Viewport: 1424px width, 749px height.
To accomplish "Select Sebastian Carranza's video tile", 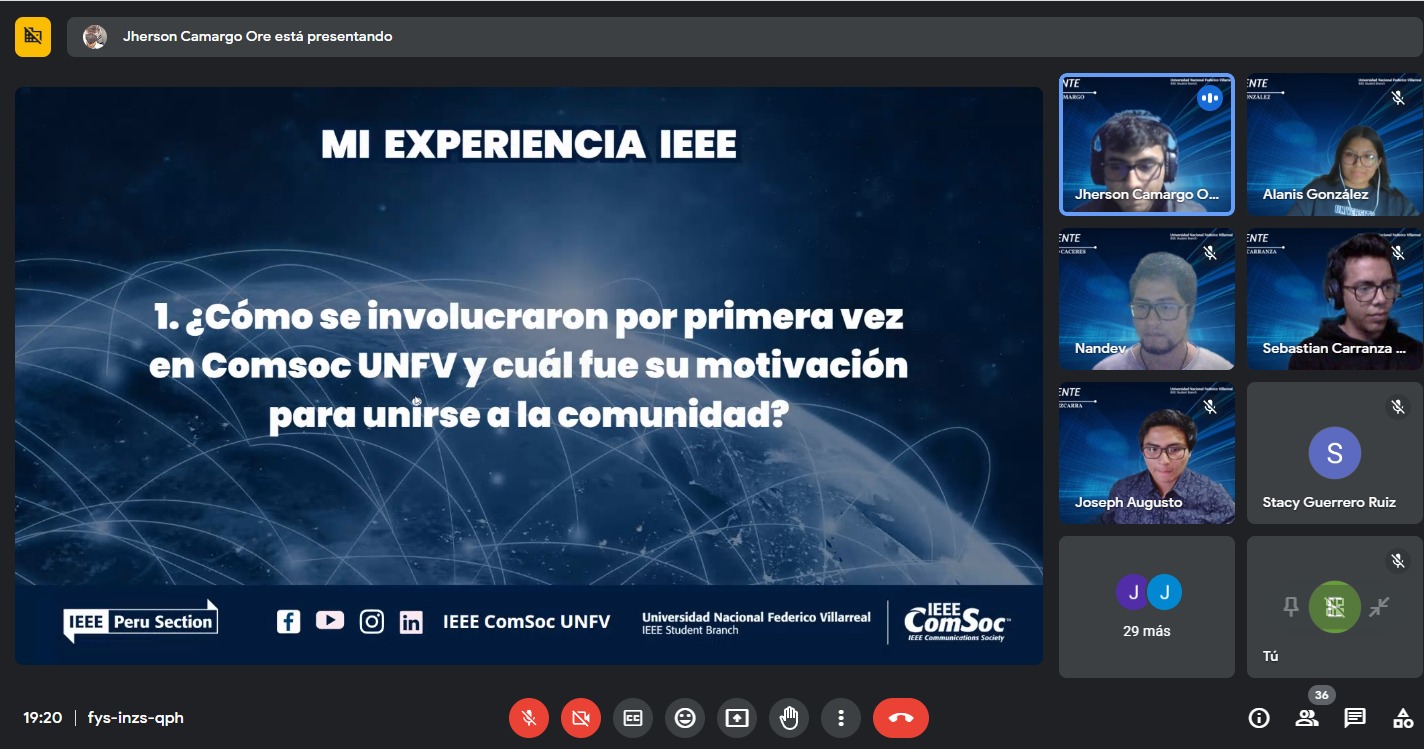I will coord(1334,299).
